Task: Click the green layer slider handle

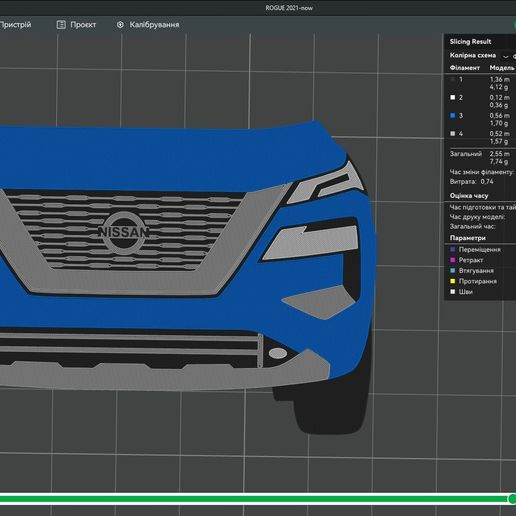Action: pyautogui.click(x=512, y=499)
